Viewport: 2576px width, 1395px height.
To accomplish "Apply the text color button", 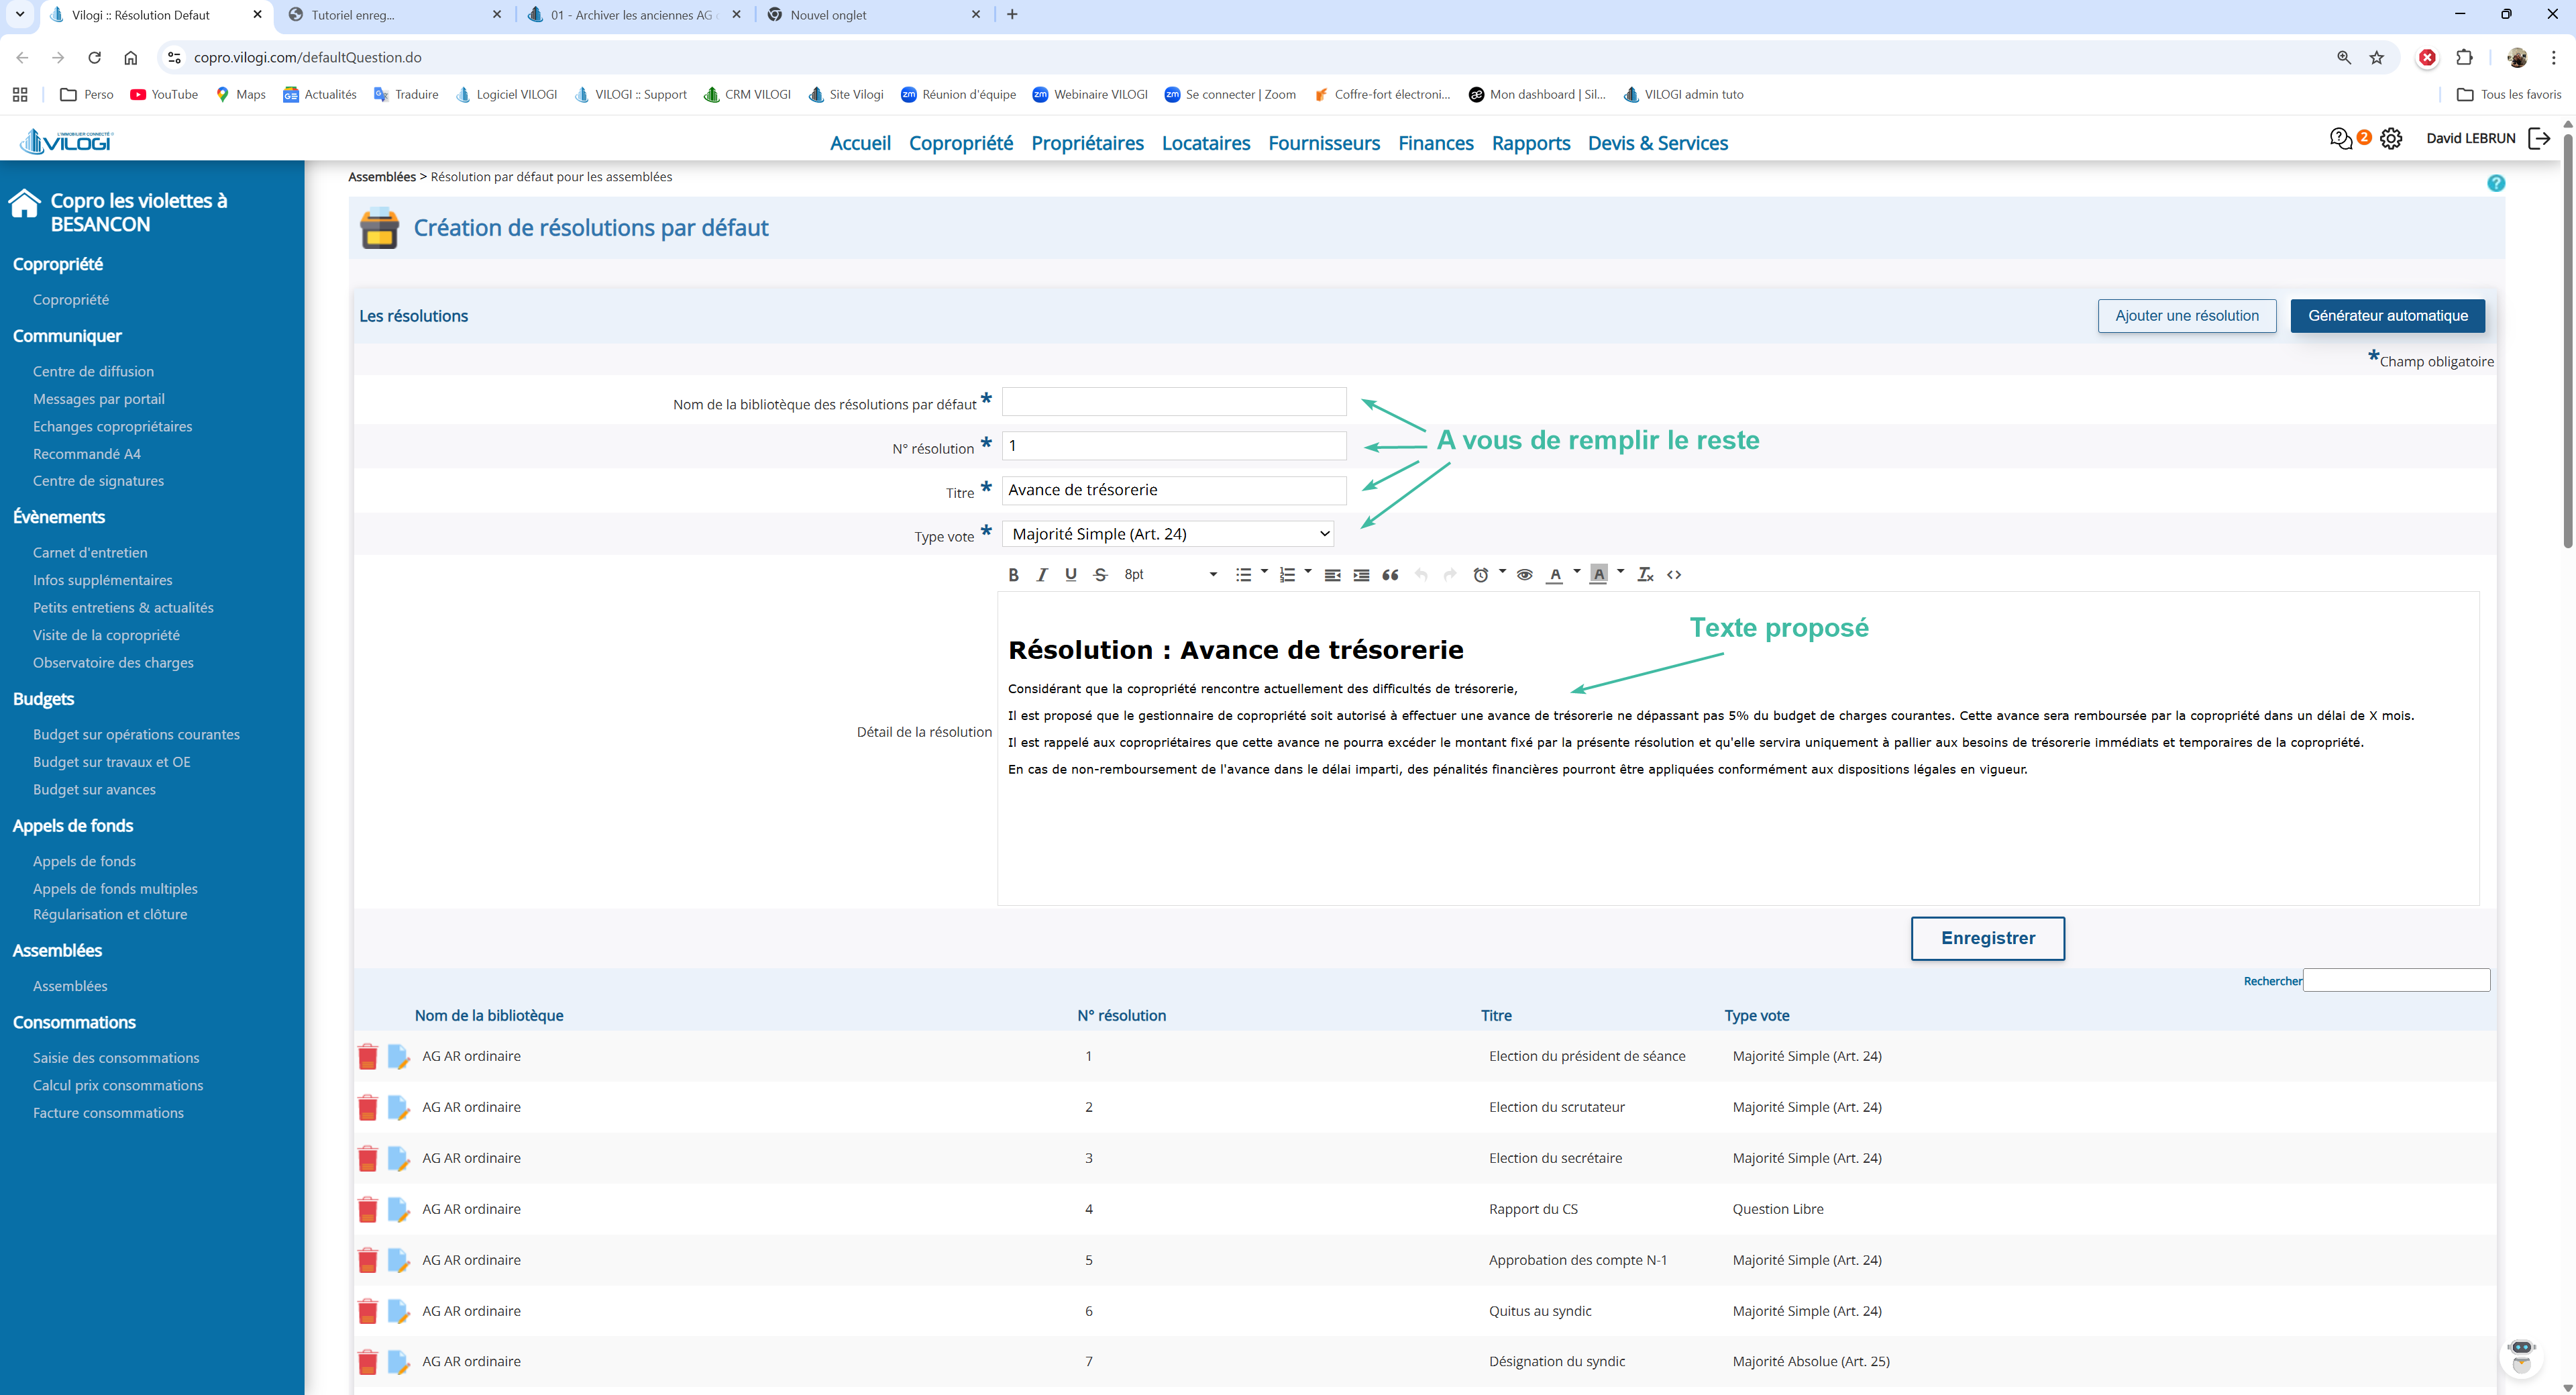I will click(x=1555, y=575).
